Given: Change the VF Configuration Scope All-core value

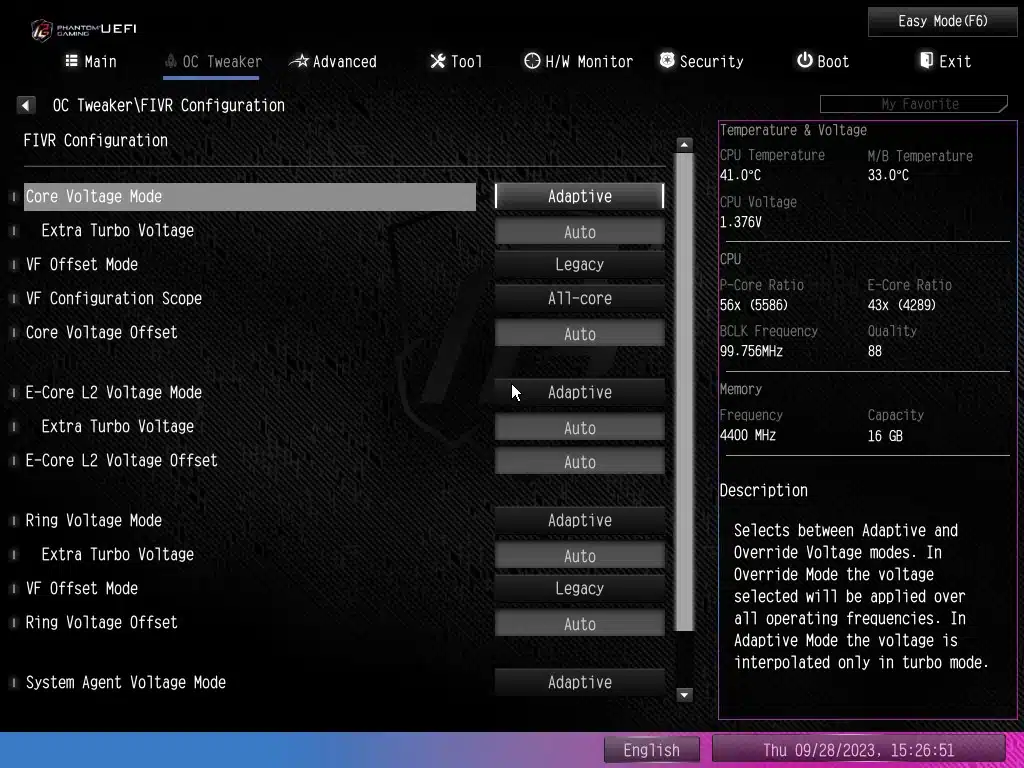Looking at the screenshot, I should pyautogui.click(x=579, y=298).
